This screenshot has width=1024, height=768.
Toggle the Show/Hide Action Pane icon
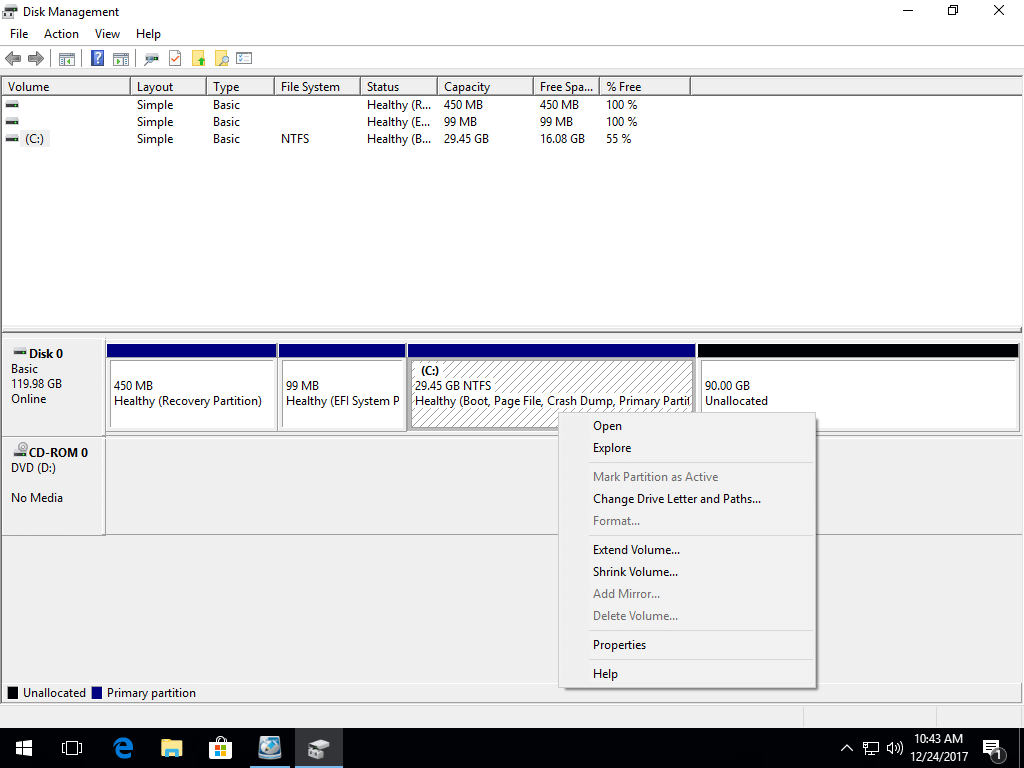(x=121, y=59)
